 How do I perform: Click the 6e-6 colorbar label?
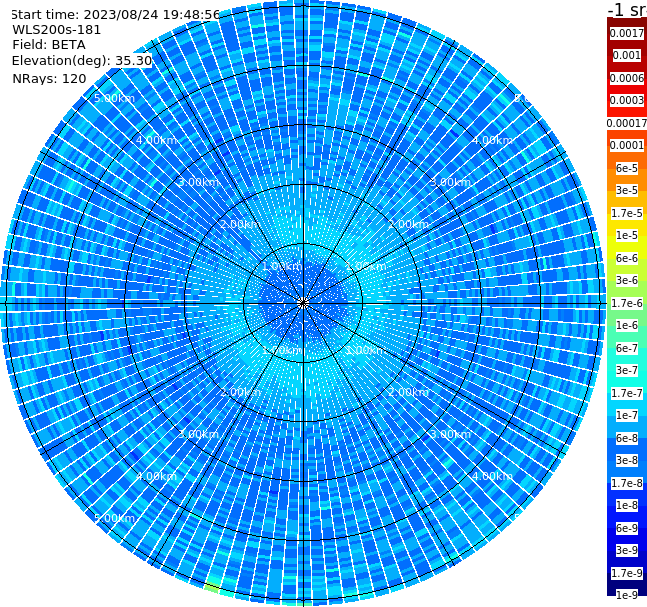point(627,258)
